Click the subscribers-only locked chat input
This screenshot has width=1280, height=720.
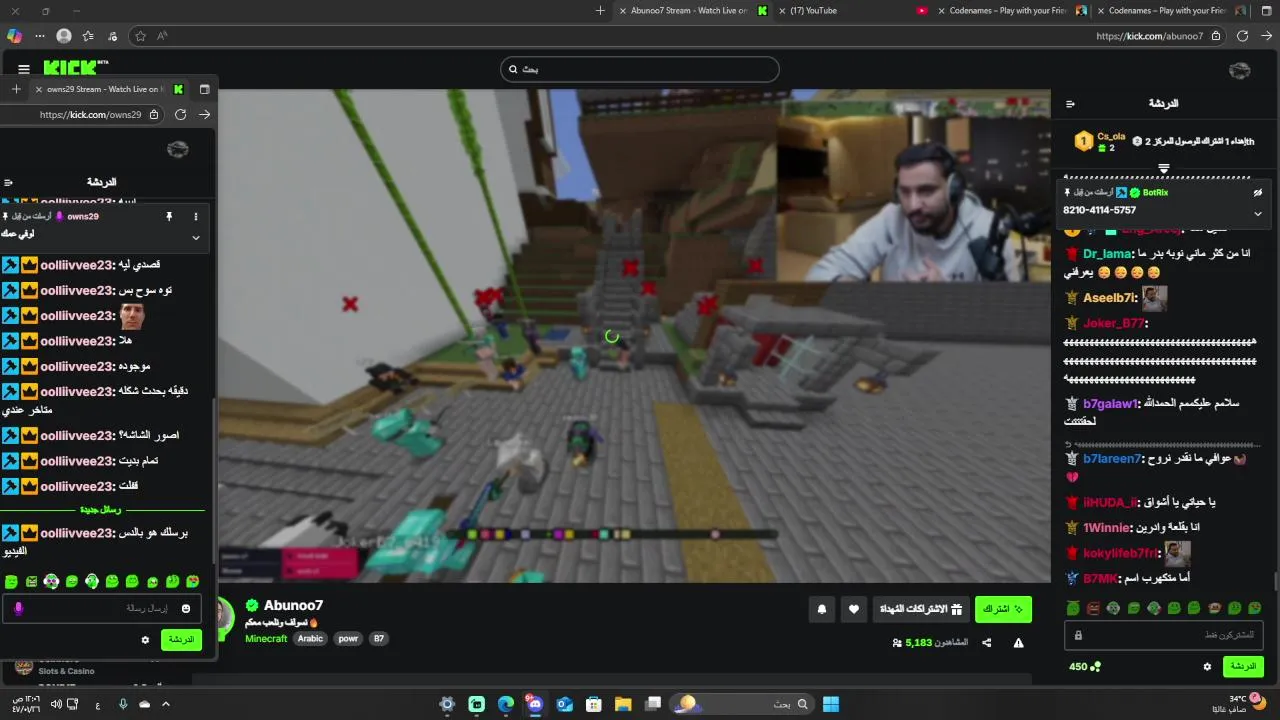1165,635
